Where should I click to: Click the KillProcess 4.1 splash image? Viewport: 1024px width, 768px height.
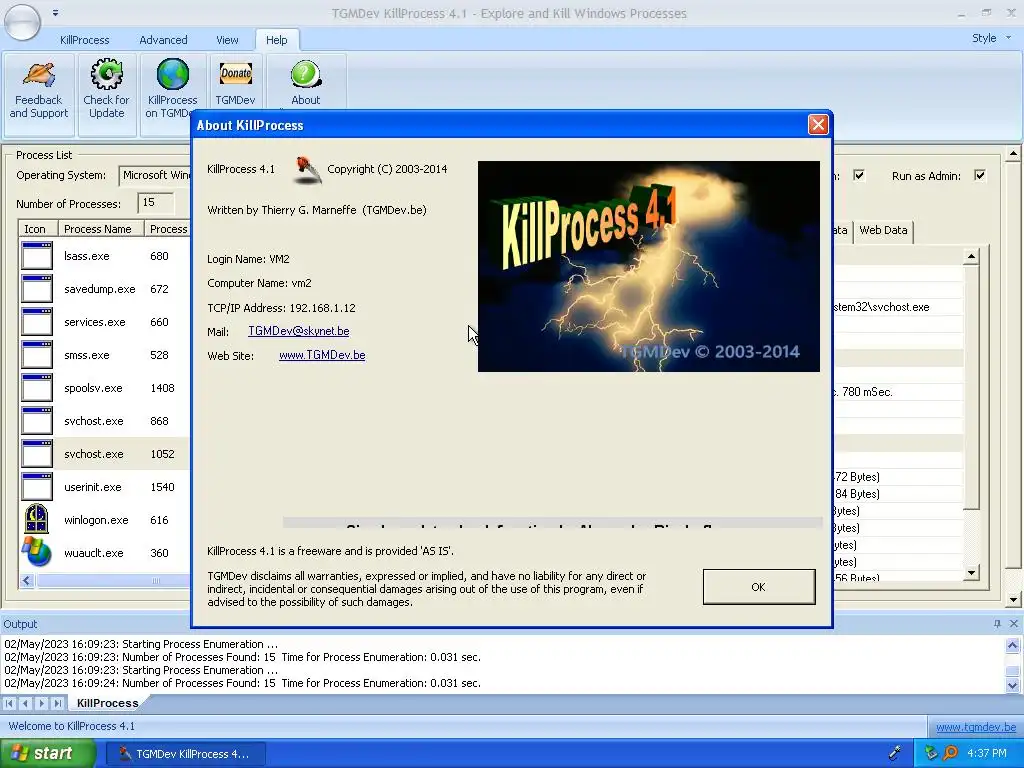pos(648,266)
